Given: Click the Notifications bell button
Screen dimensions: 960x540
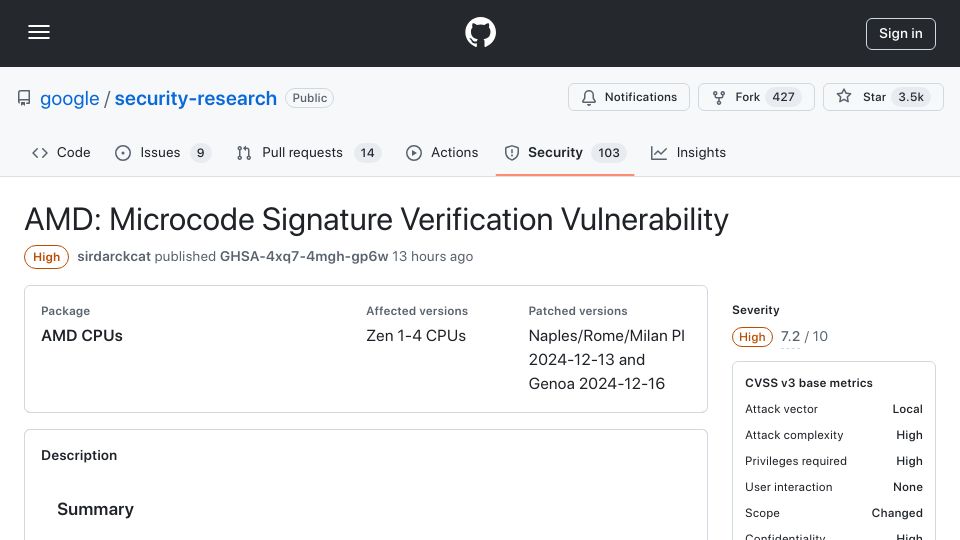Looking at the screenshot, I should [x=629, y=97].
